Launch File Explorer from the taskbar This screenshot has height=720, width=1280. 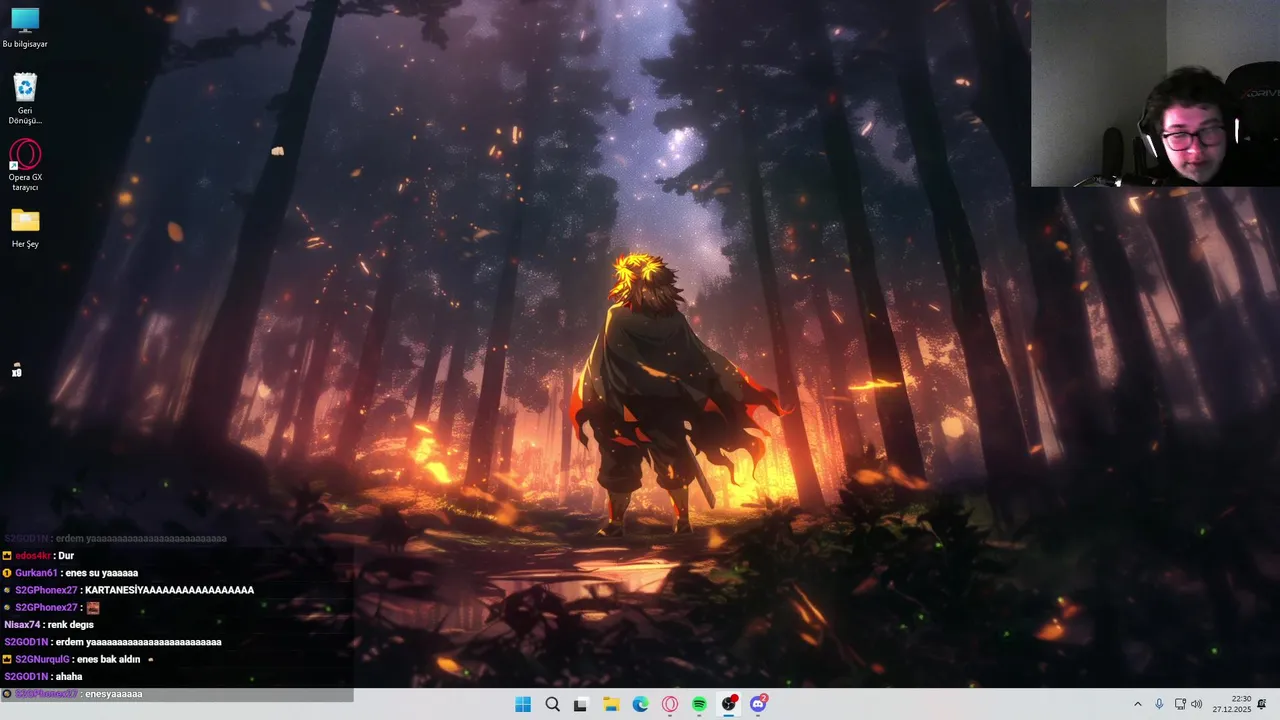[611, 704]
